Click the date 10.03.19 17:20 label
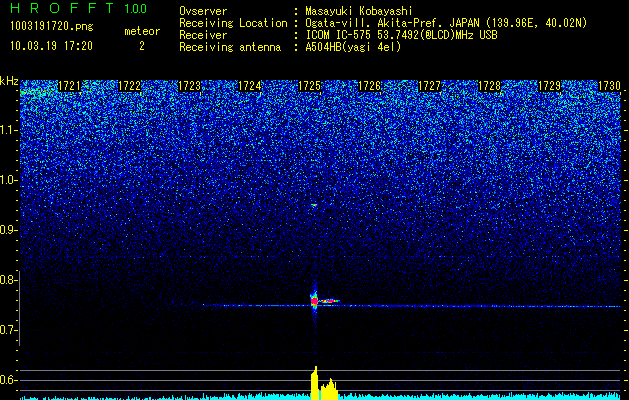The width and height of the screenshot is (629, 400). [x=50, y=46]
